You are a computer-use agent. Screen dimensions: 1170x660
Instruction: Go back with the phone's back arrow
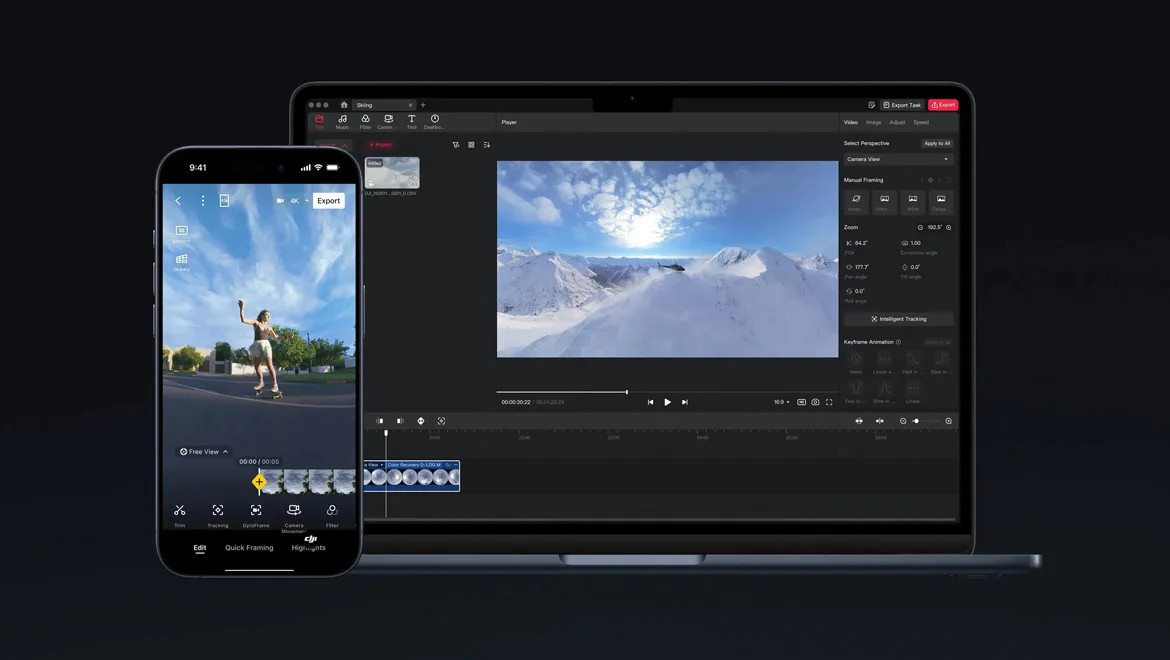pyautogui.click(x=178, y=201)
